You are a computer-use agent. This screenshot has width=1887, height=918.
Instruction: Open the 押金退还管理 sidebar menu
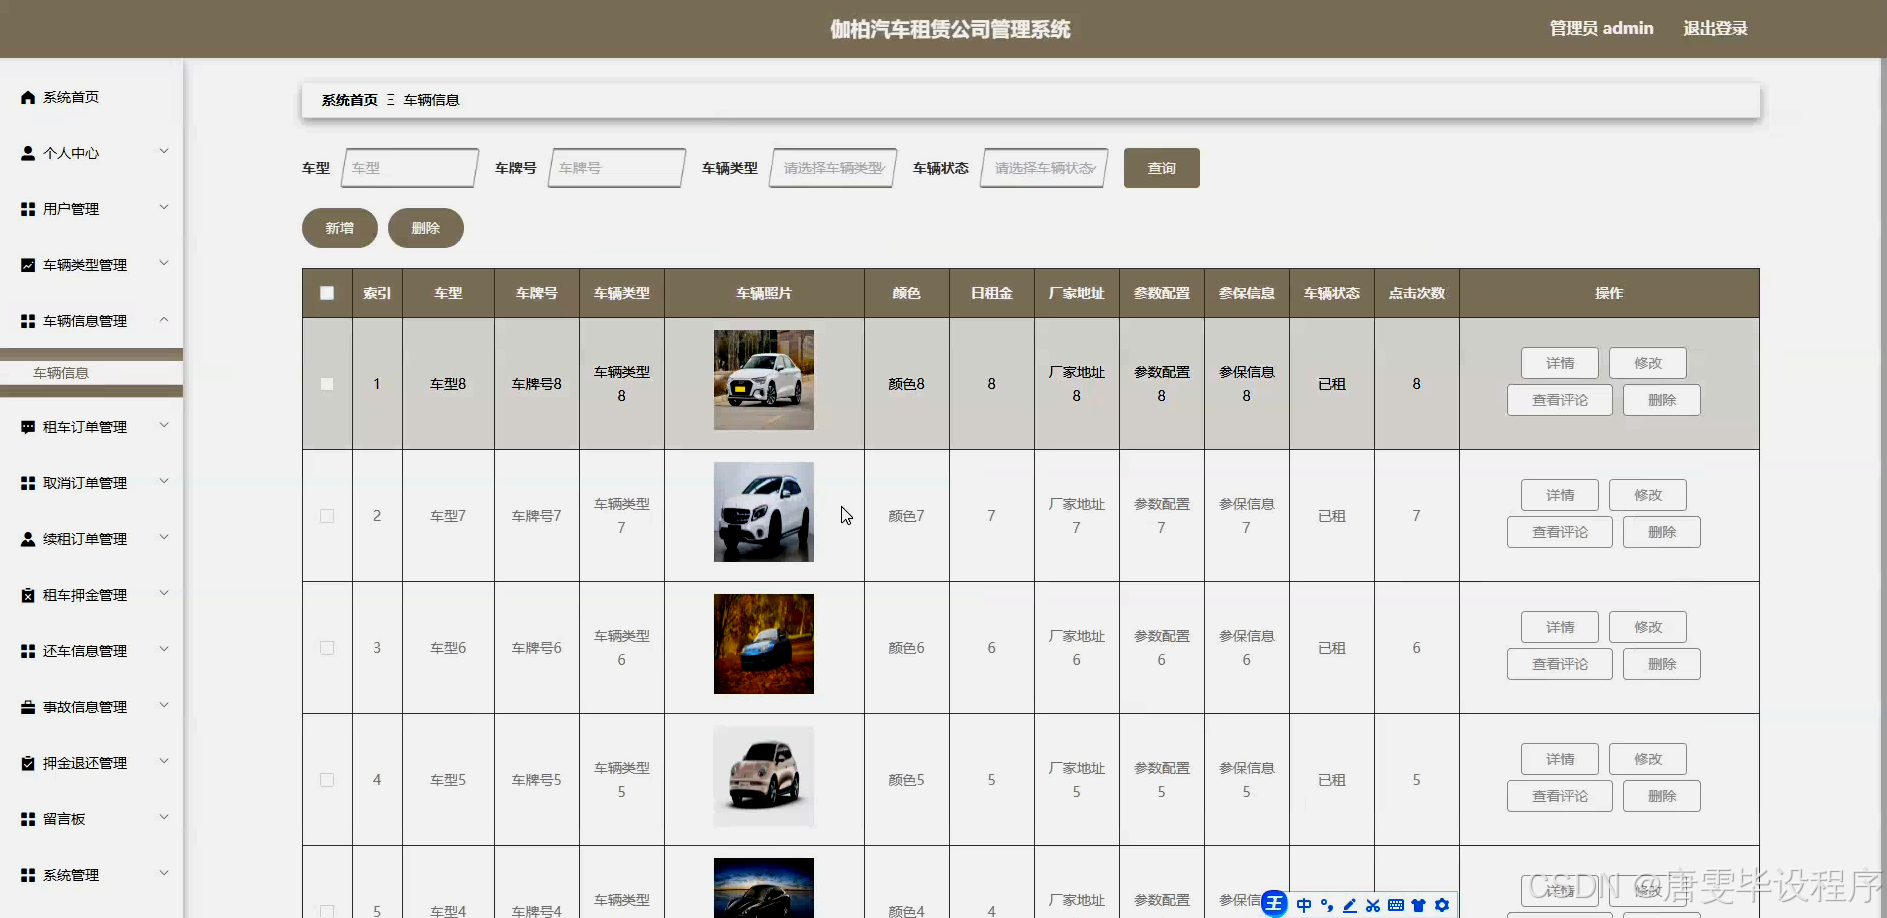[x=91, y=763]
